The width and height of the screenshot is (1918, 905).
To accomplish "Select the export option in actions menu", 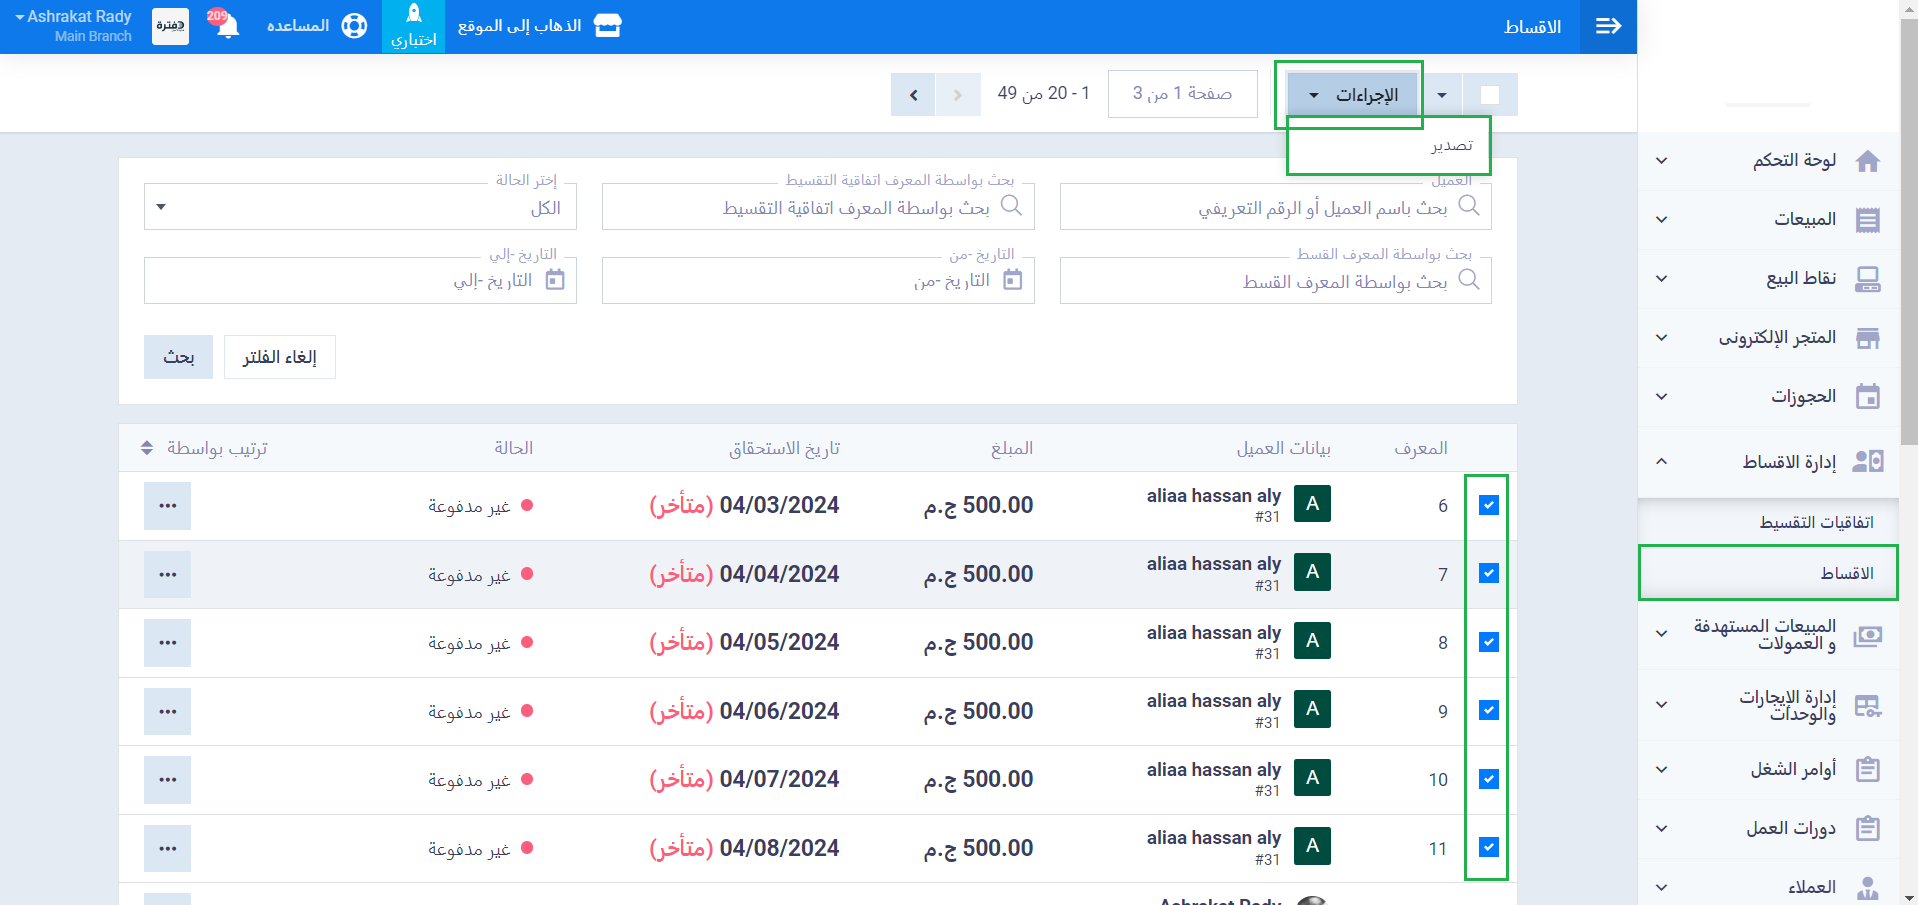I will pos(1451,146).
